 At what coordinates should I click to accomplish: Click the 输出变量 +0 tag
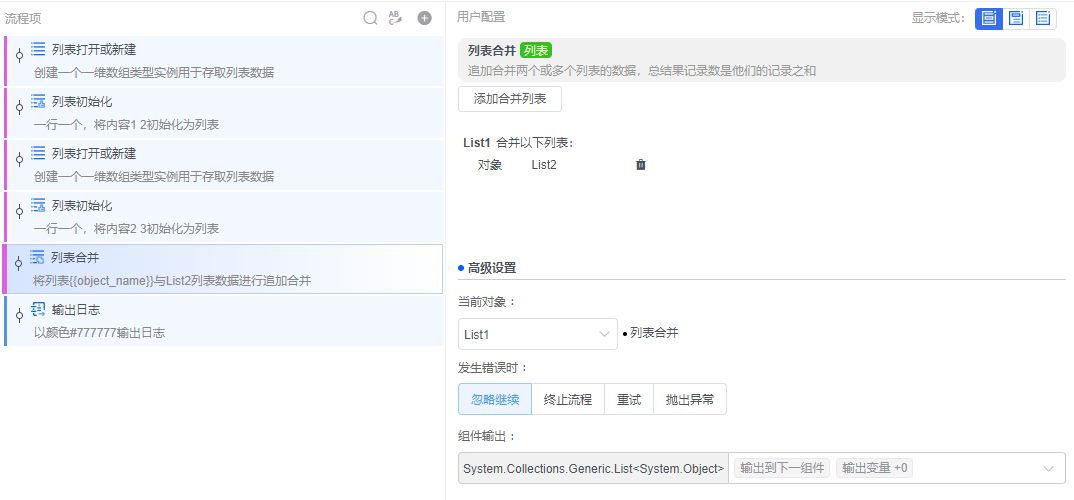click(x=875, y=468)
